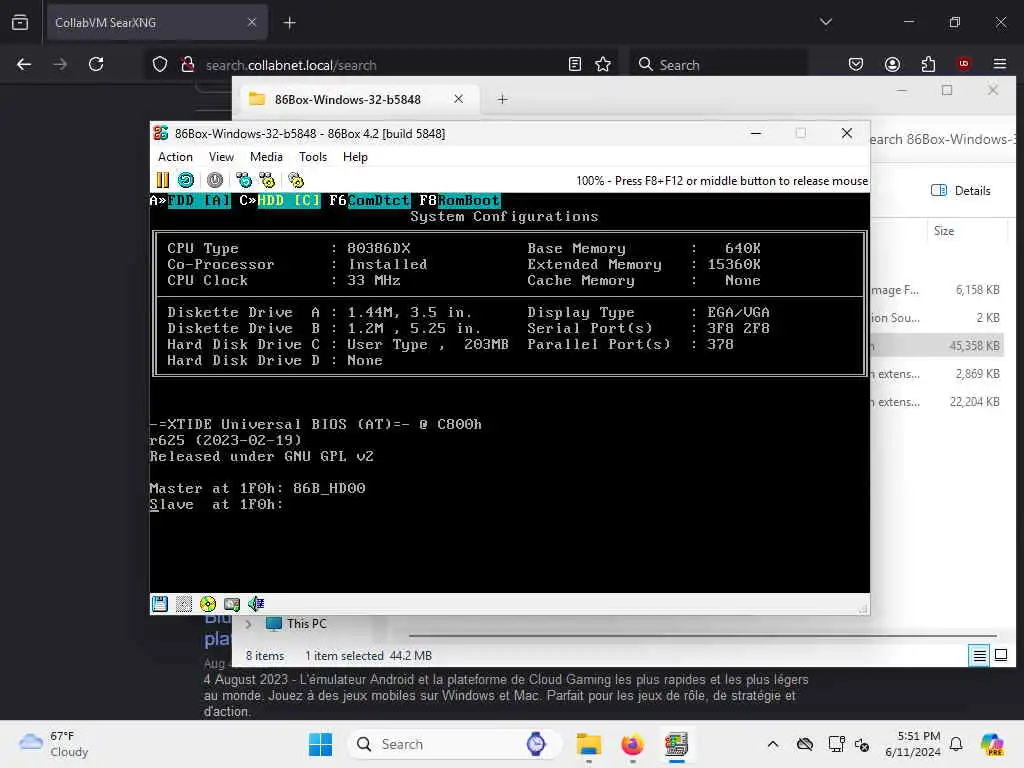1024x768 pixels.
Task: Open 86Box machine settings gear icon
Action: [x=296, y=180]
